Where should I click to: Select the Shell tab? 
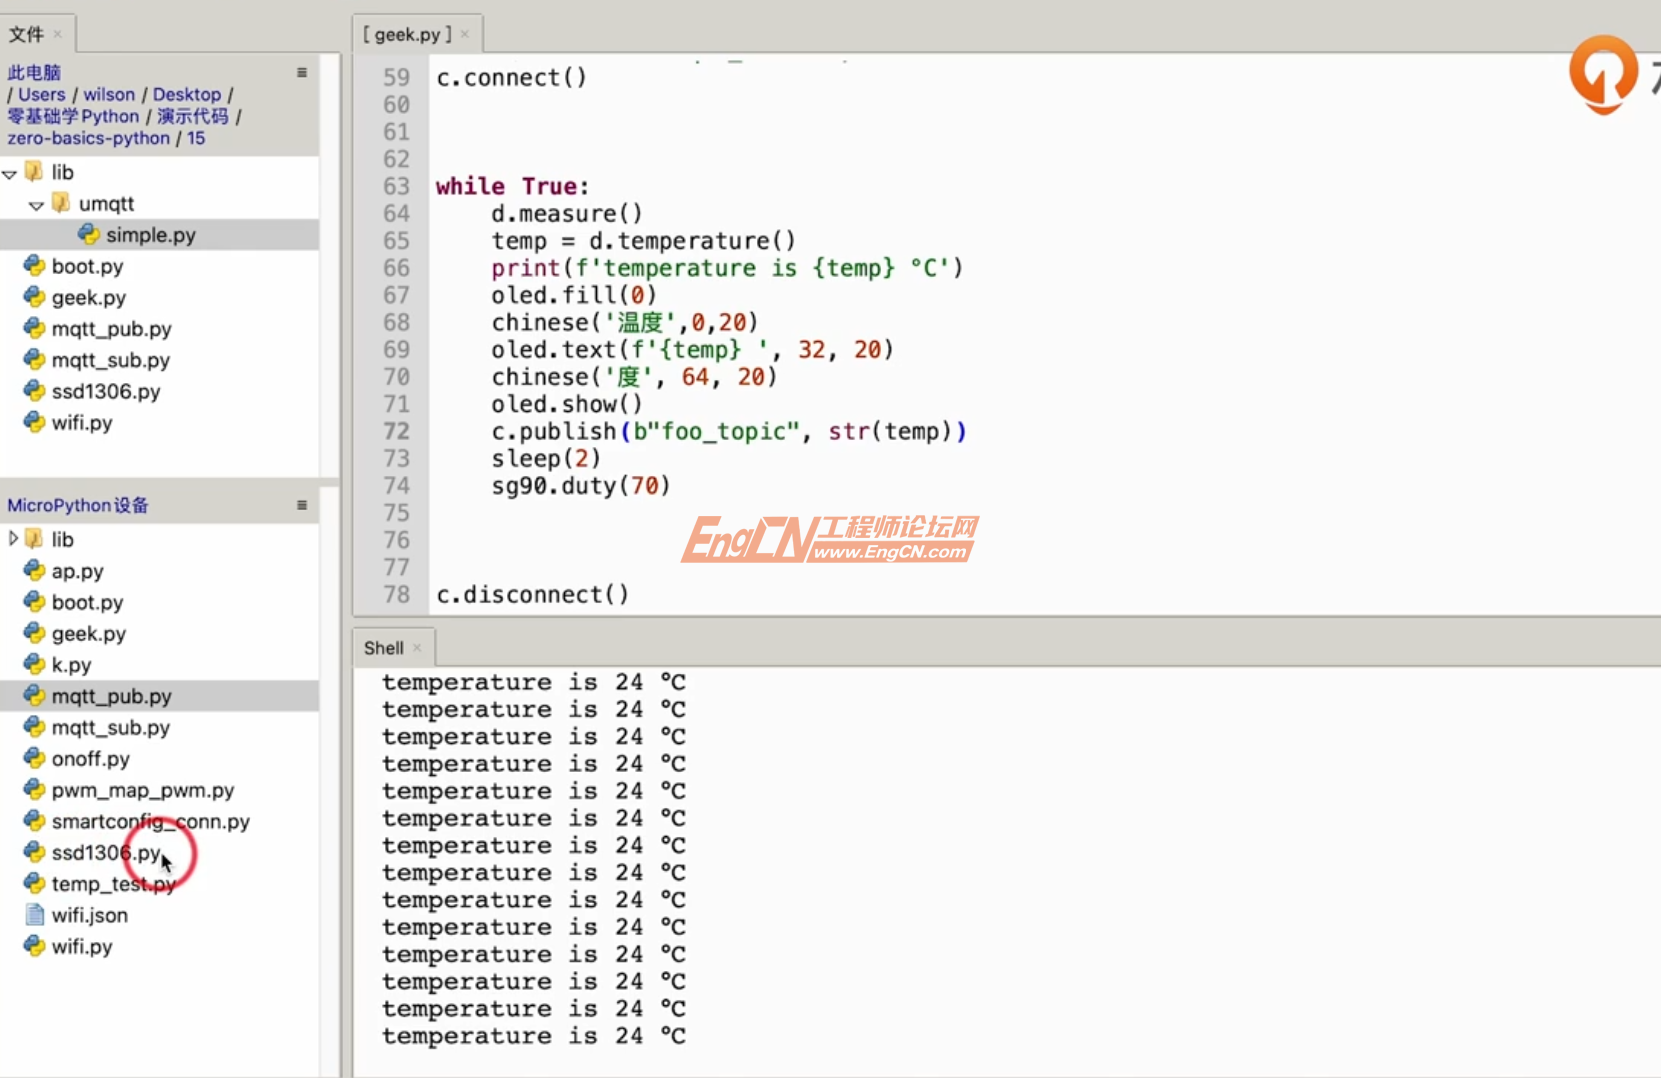click(383, 648)
